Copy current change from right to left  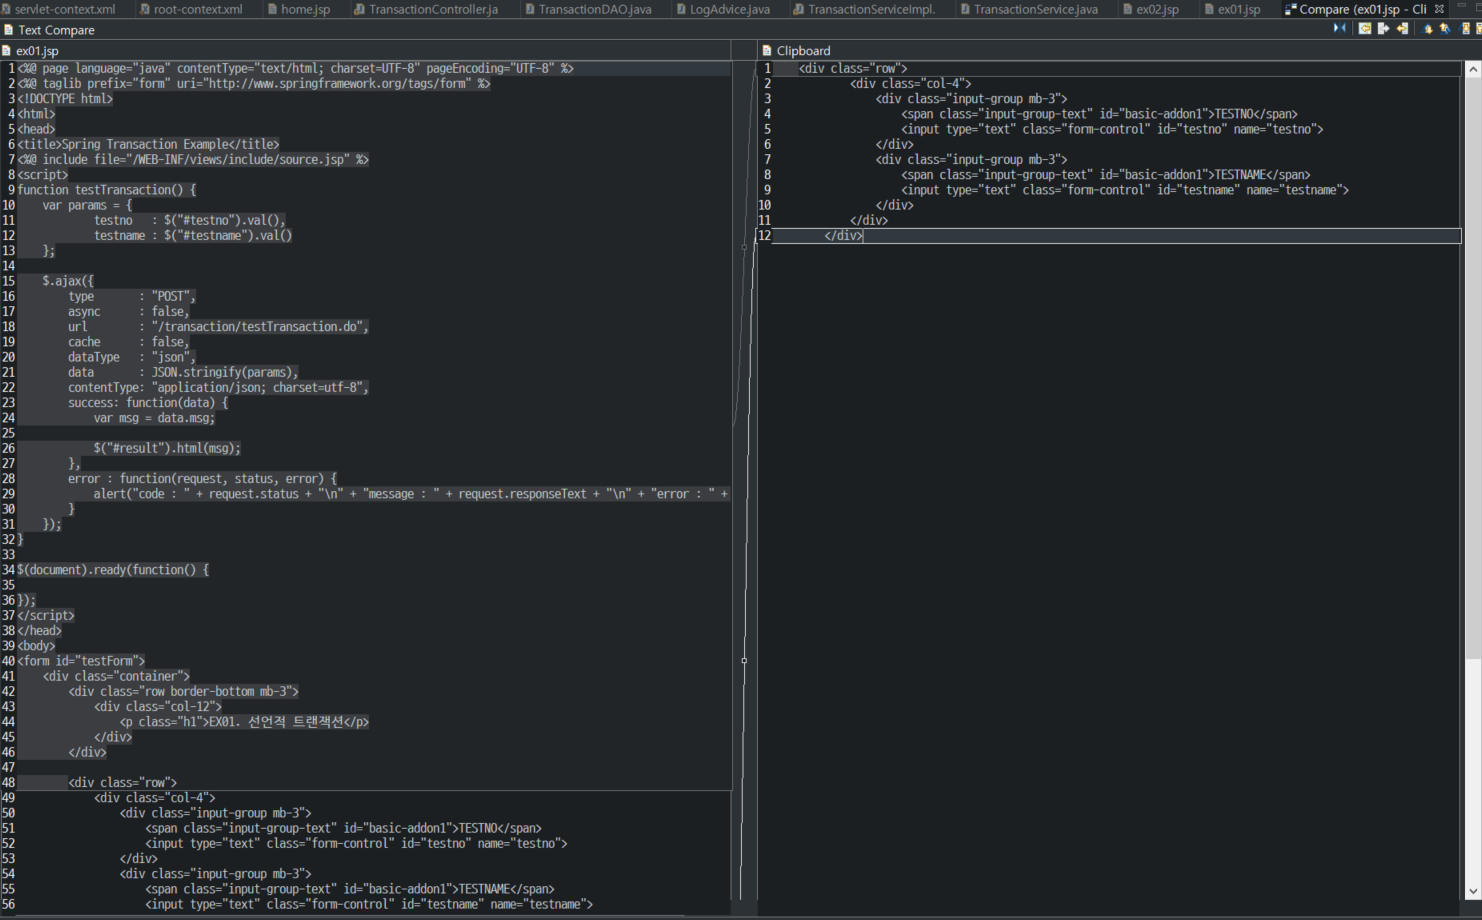(x=1402, y=28)
